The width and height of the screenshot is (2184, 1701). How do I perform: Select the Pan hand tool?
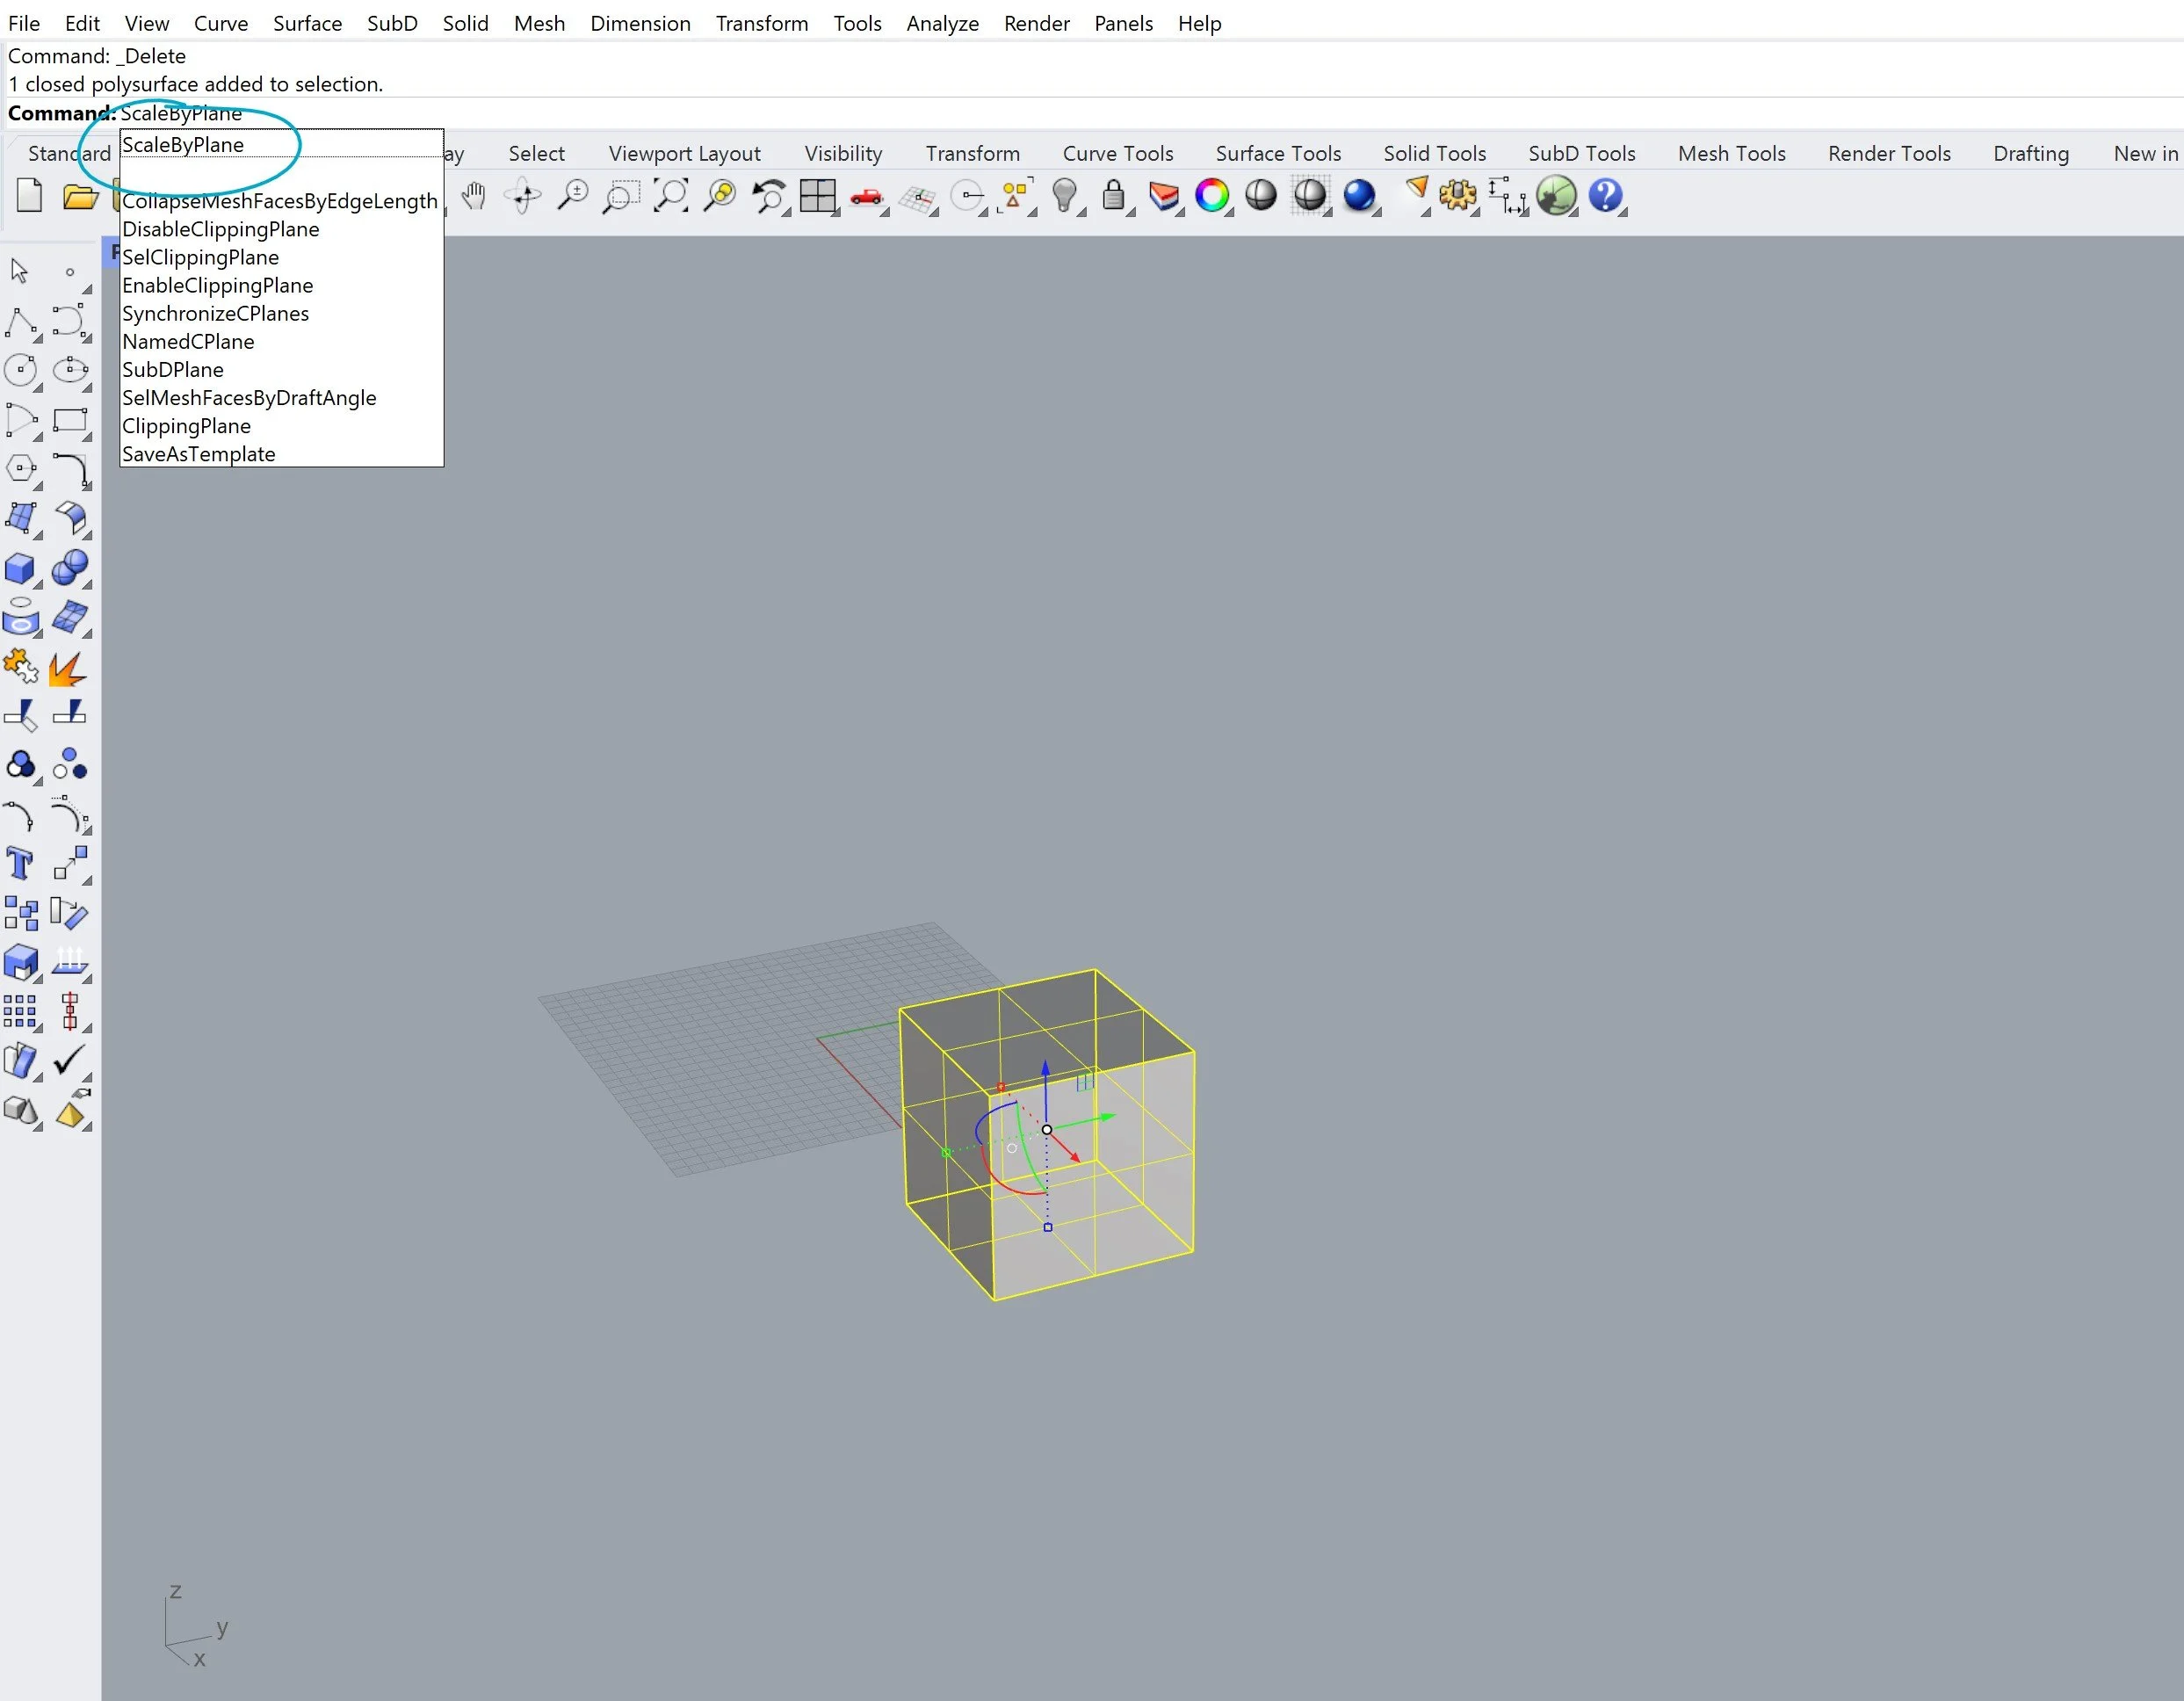473,196
